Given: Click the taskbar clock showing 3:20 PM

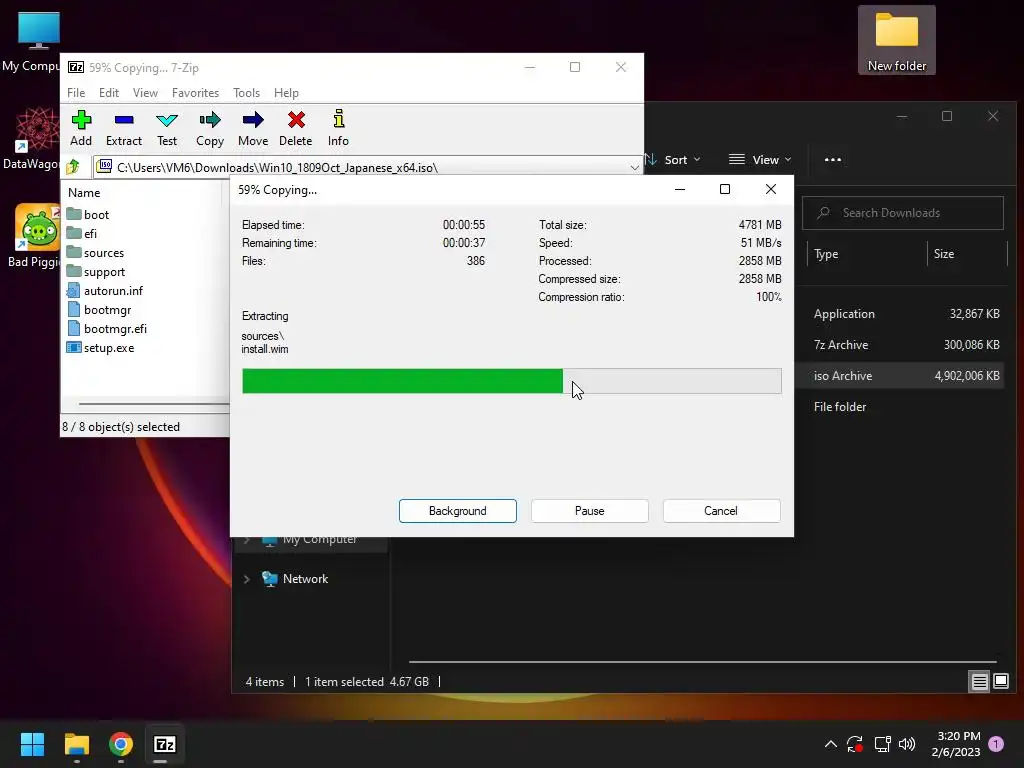Looking at the screenshot, I should [956, 744].
